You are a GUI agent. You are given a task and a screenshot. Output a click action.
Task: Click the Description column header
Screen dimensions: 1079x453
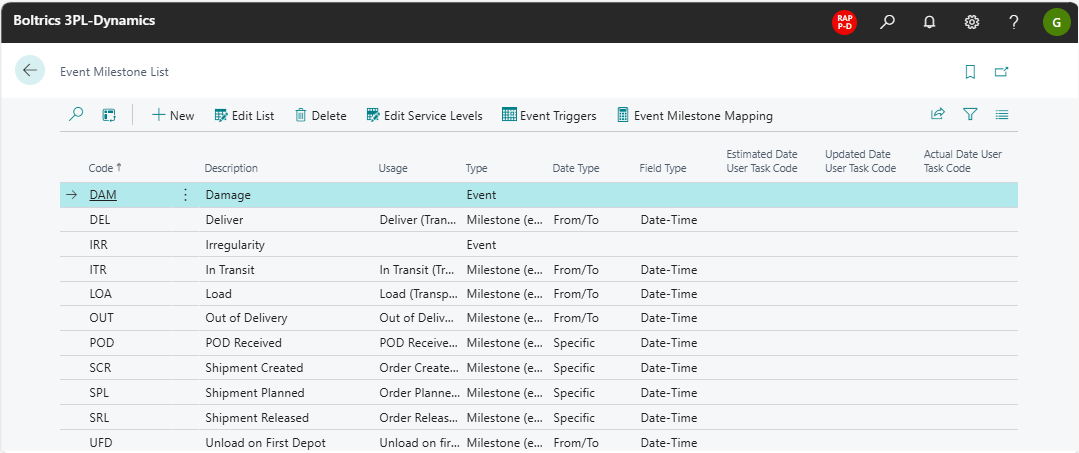click(x=231, y=168)
